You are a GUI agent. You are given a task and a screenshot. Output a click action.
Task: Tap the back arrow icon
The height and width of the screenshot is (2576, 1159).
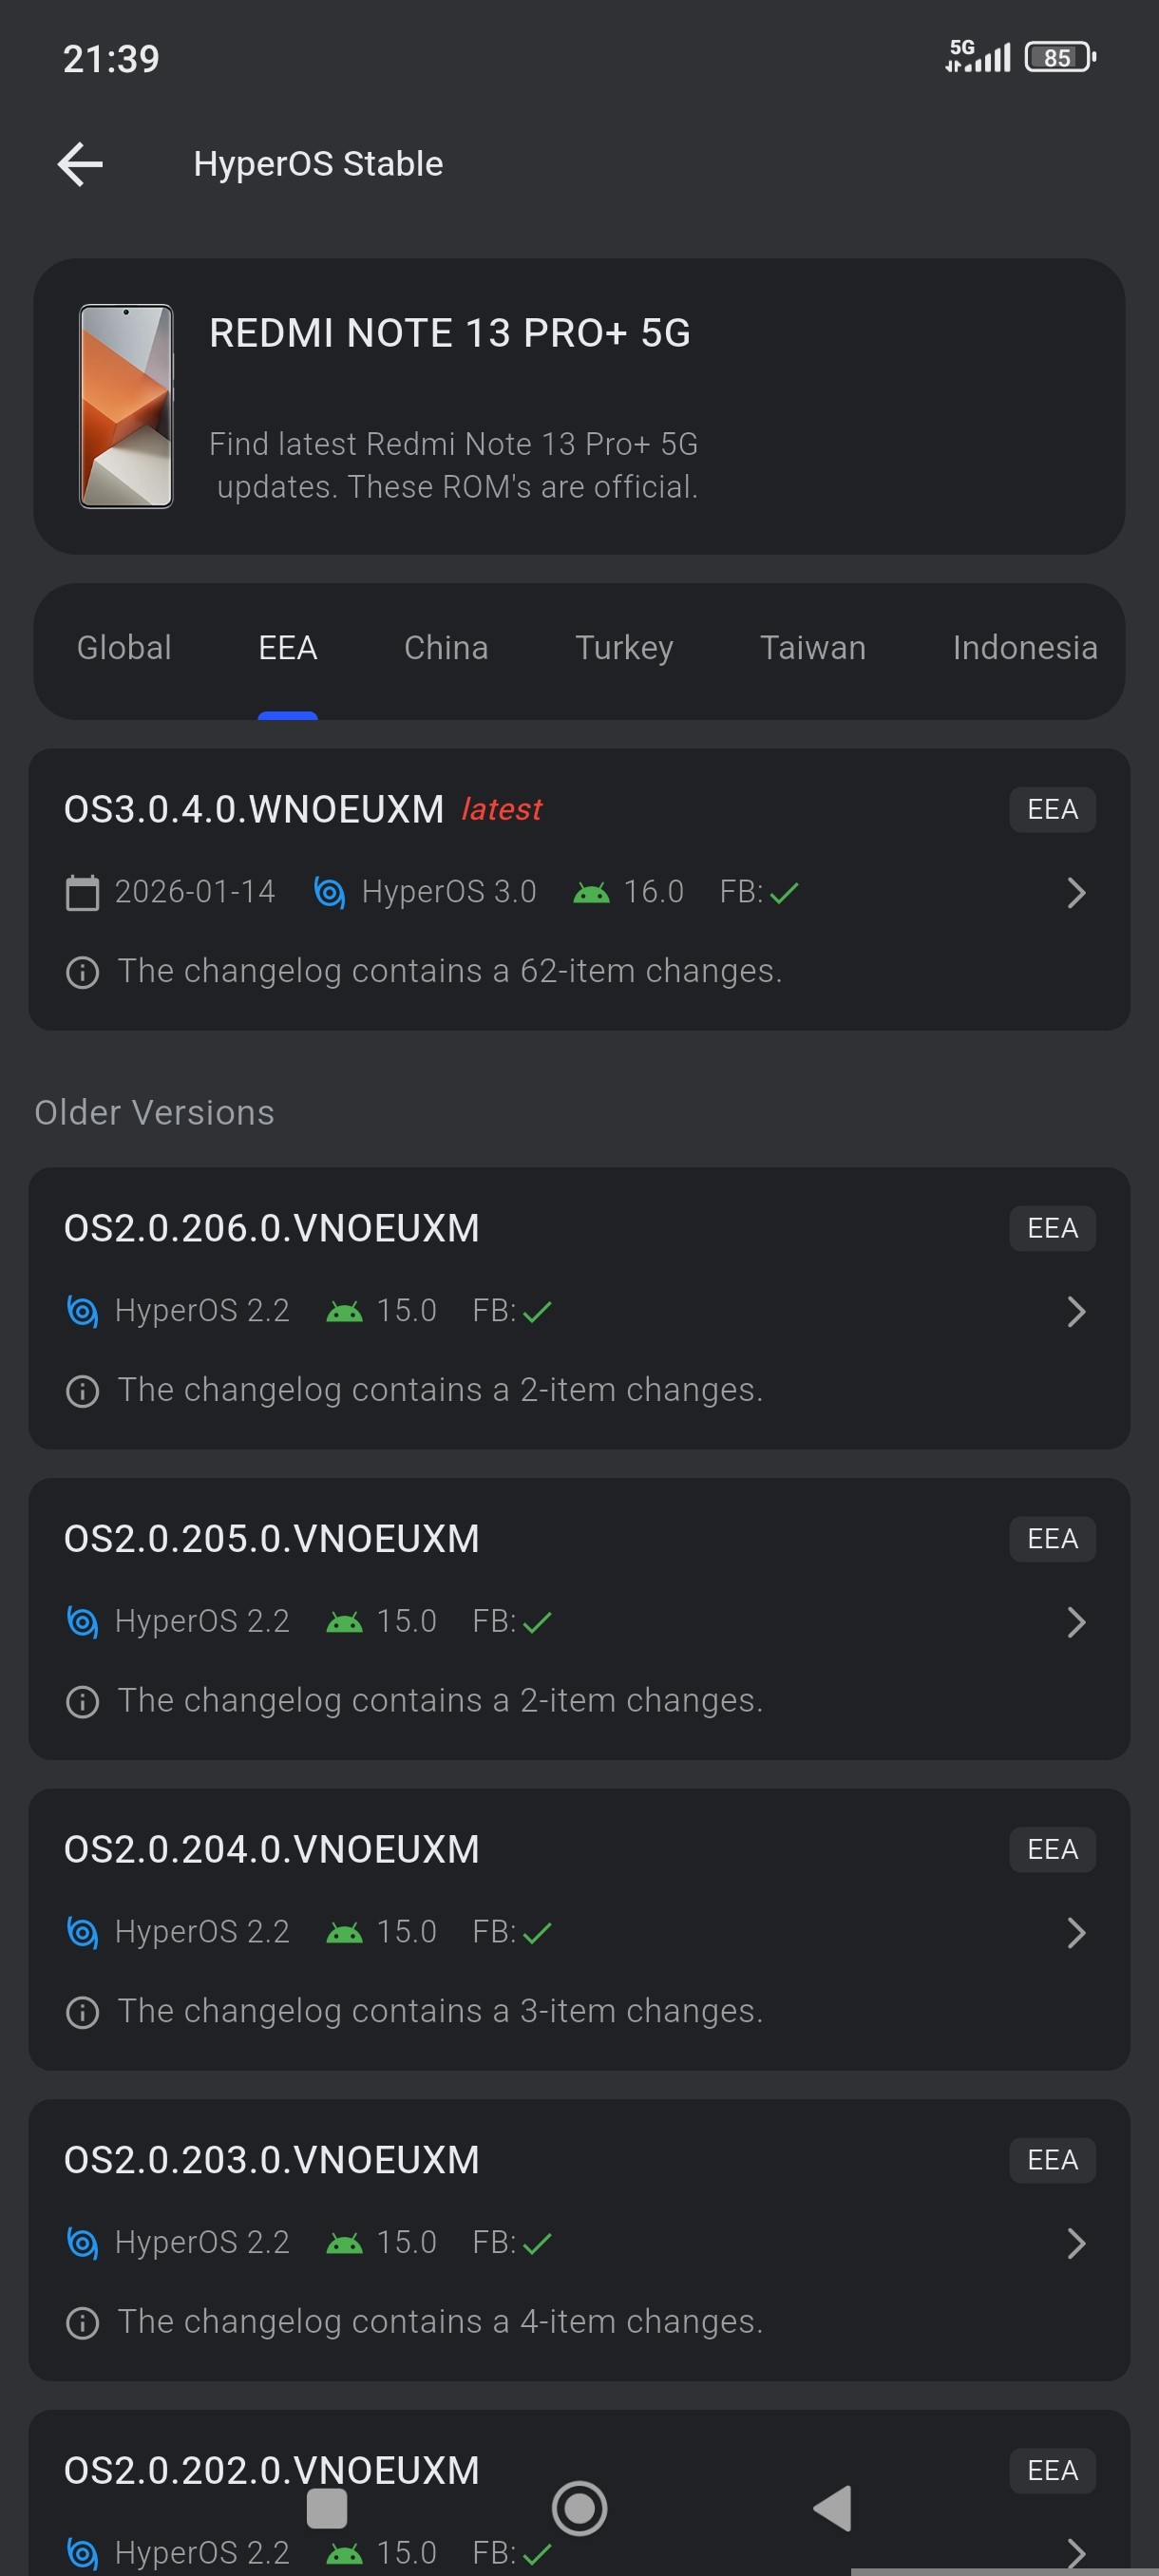(80, 164)
